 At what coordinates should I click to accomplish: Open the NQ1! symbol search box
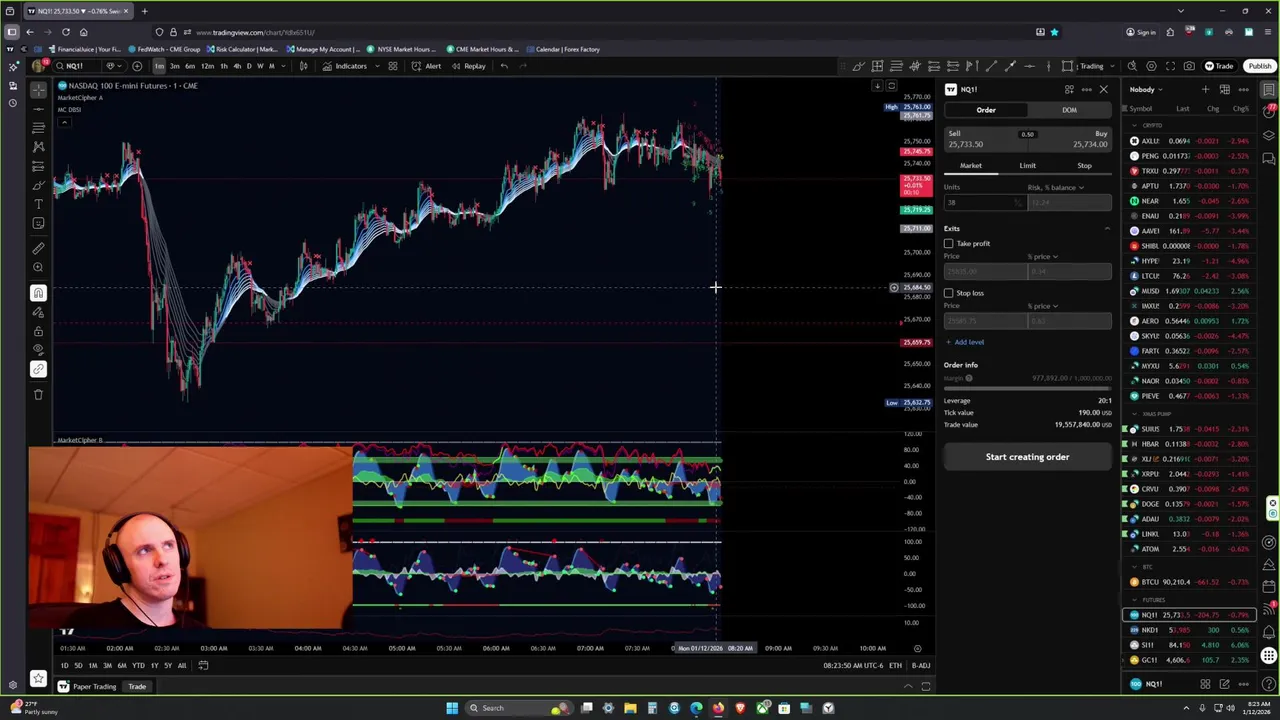coord(75,66)
